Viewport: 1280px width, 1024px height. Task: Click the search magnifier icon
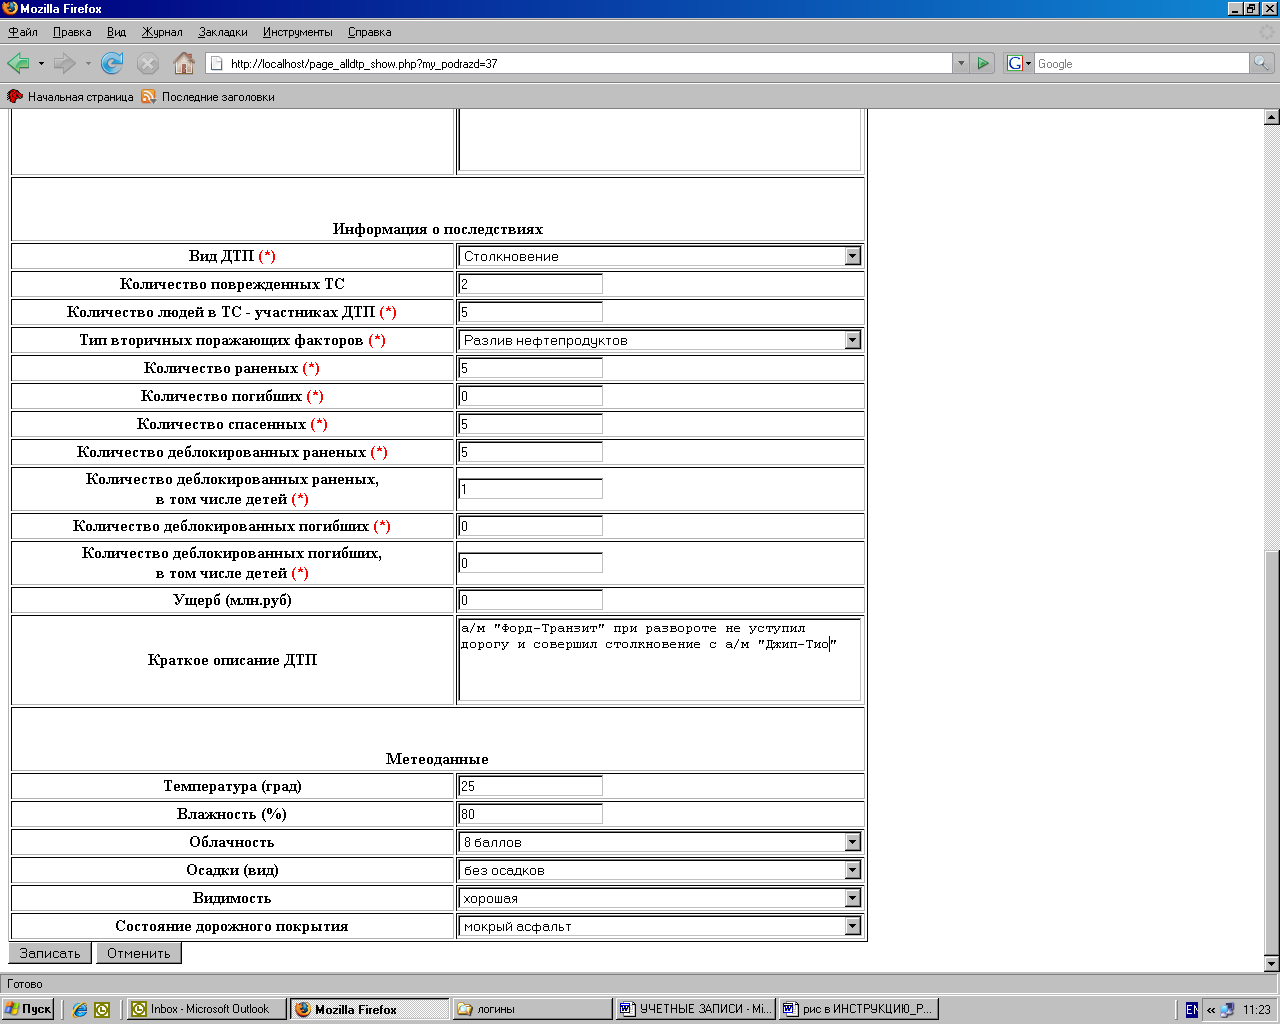click(x=1262, y=63)
